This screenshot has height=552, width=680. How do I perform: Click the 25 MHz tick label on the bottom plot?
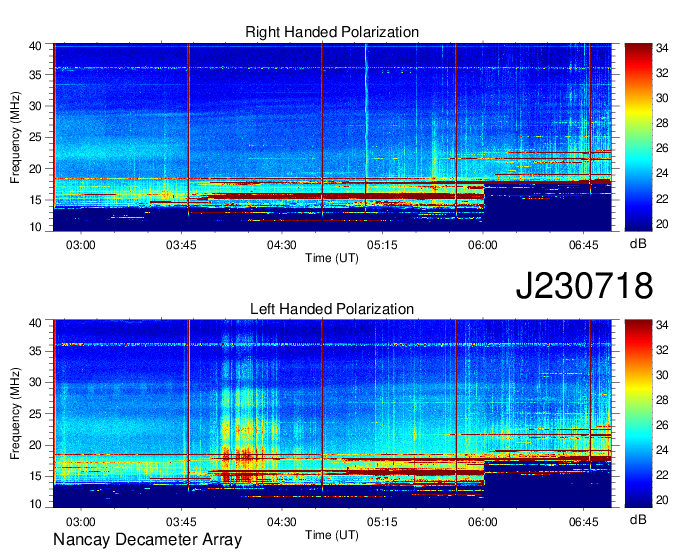point(35,414)
